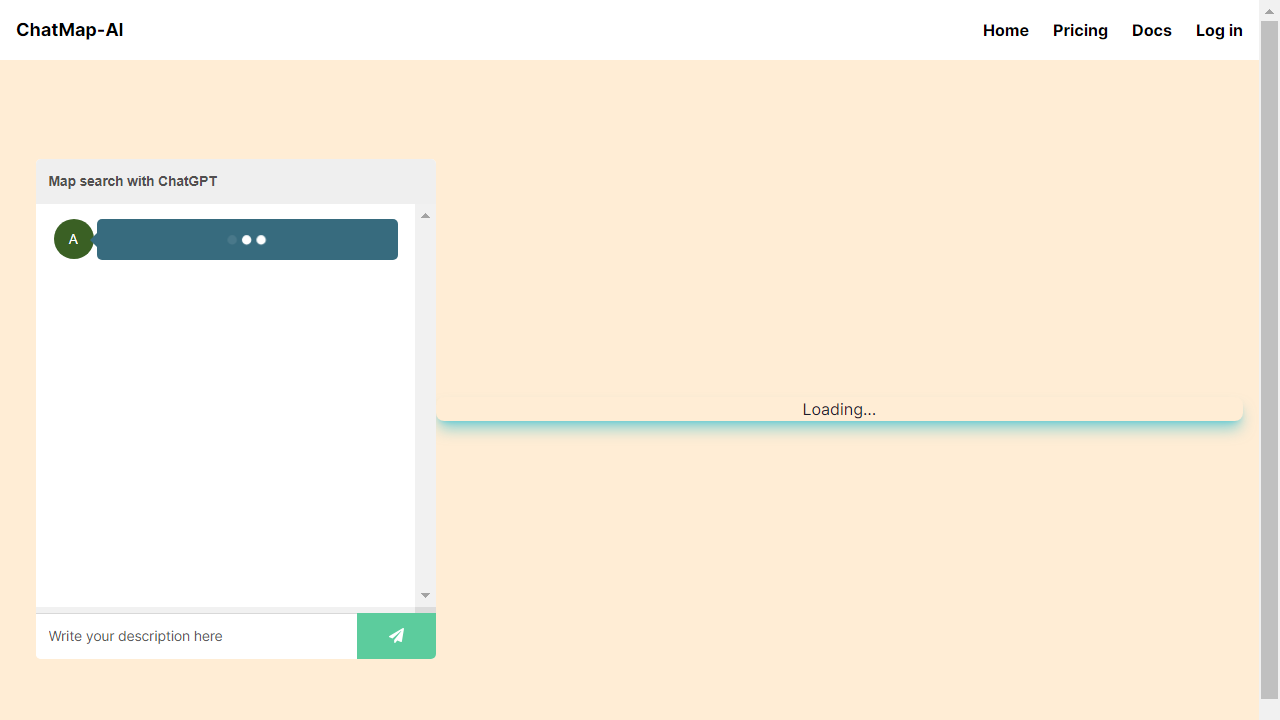Click the 'Map search with ChatGPT' header
This screenshot has height=720, width=1280.
click(236, 182)
